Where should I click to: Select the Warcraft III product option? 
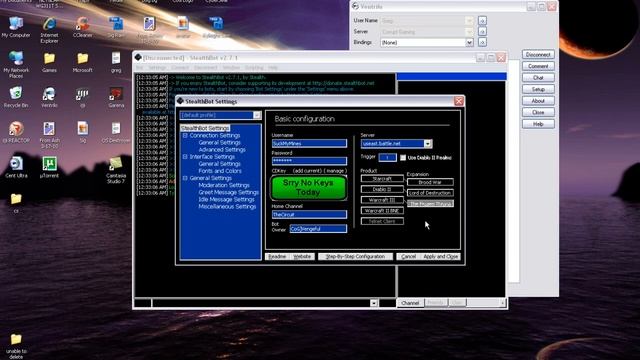382,200
